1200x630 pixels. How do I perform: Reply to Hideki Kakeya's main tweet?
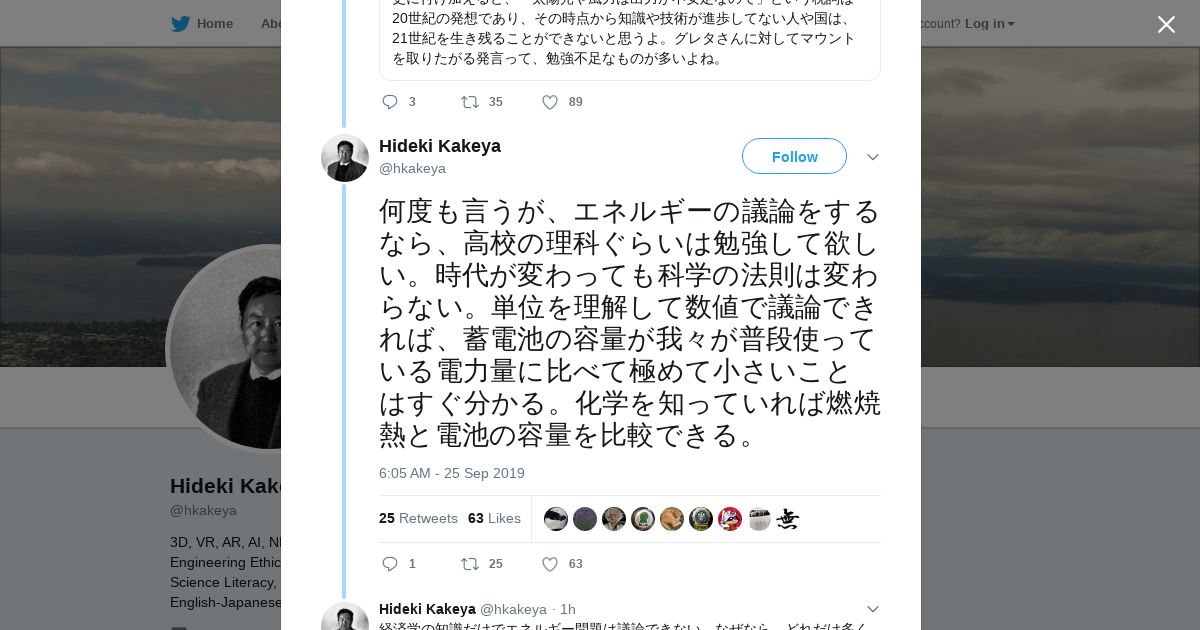390,564
